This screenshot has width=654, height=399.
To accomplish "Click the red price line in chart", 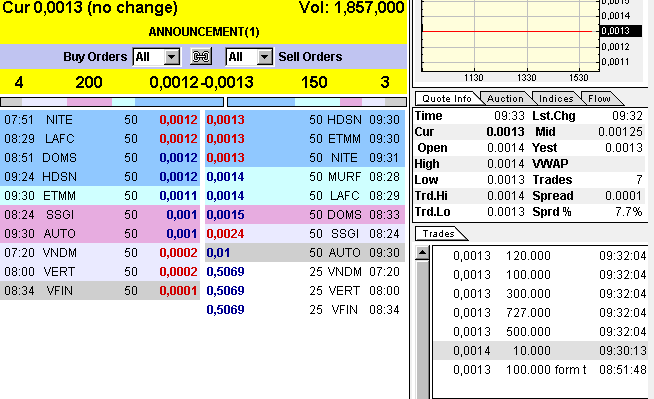I will point(508,31).
